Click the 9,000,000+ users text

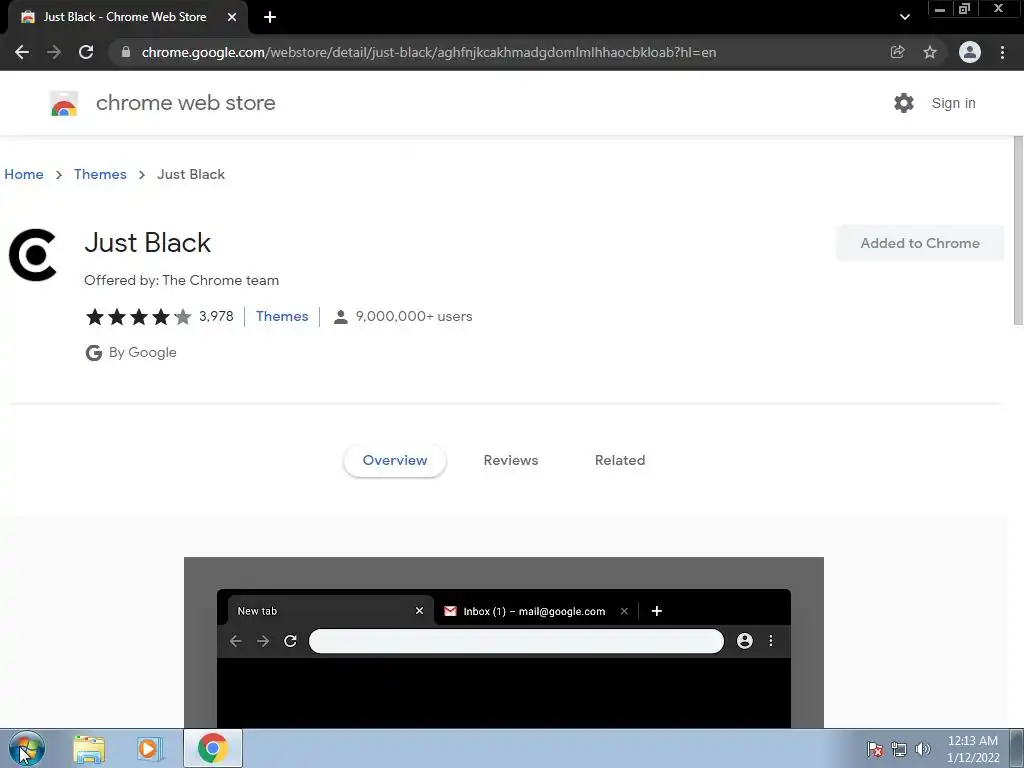(414, 317)
